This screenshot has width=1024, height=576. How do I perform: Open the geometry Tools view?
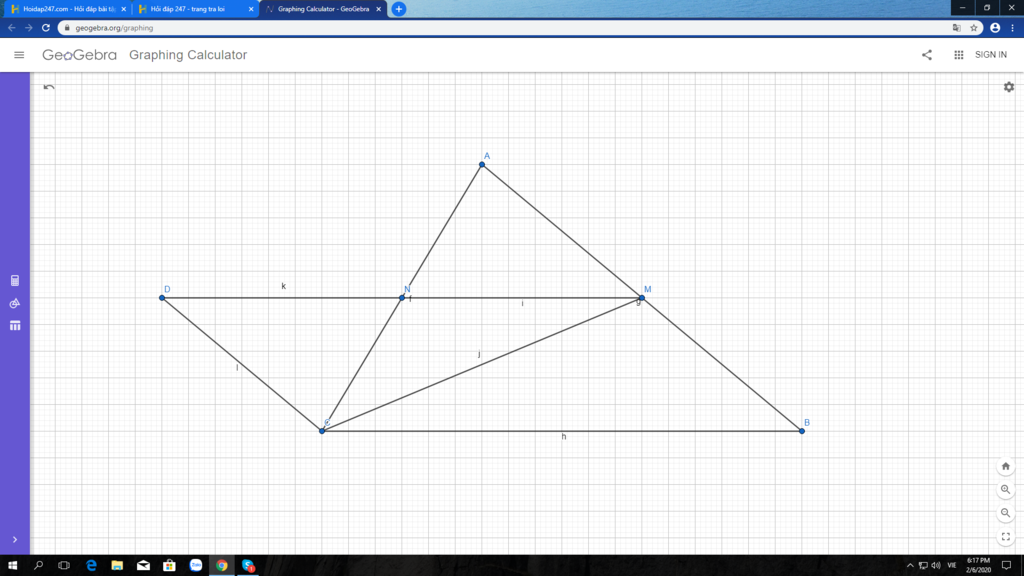[15, 303]
